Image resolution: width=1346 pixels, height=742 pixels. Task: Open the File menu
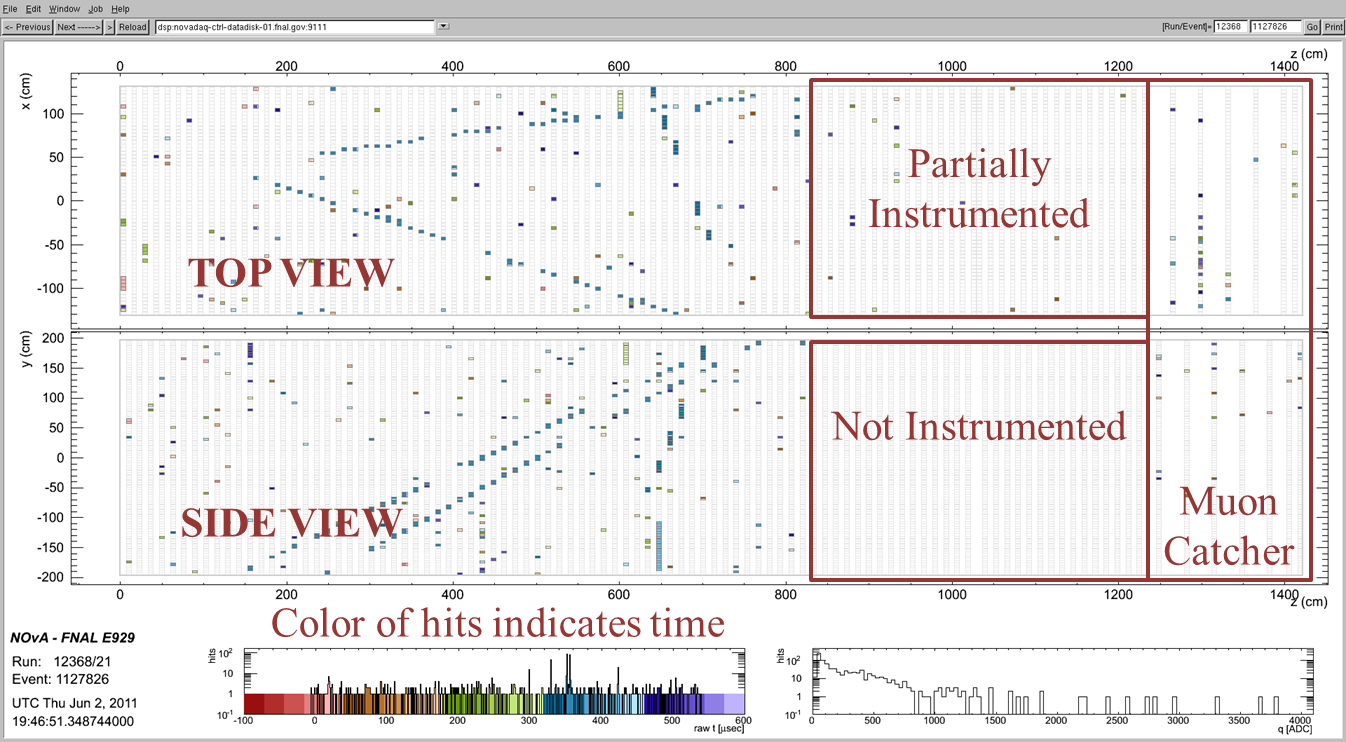(10, 8)
